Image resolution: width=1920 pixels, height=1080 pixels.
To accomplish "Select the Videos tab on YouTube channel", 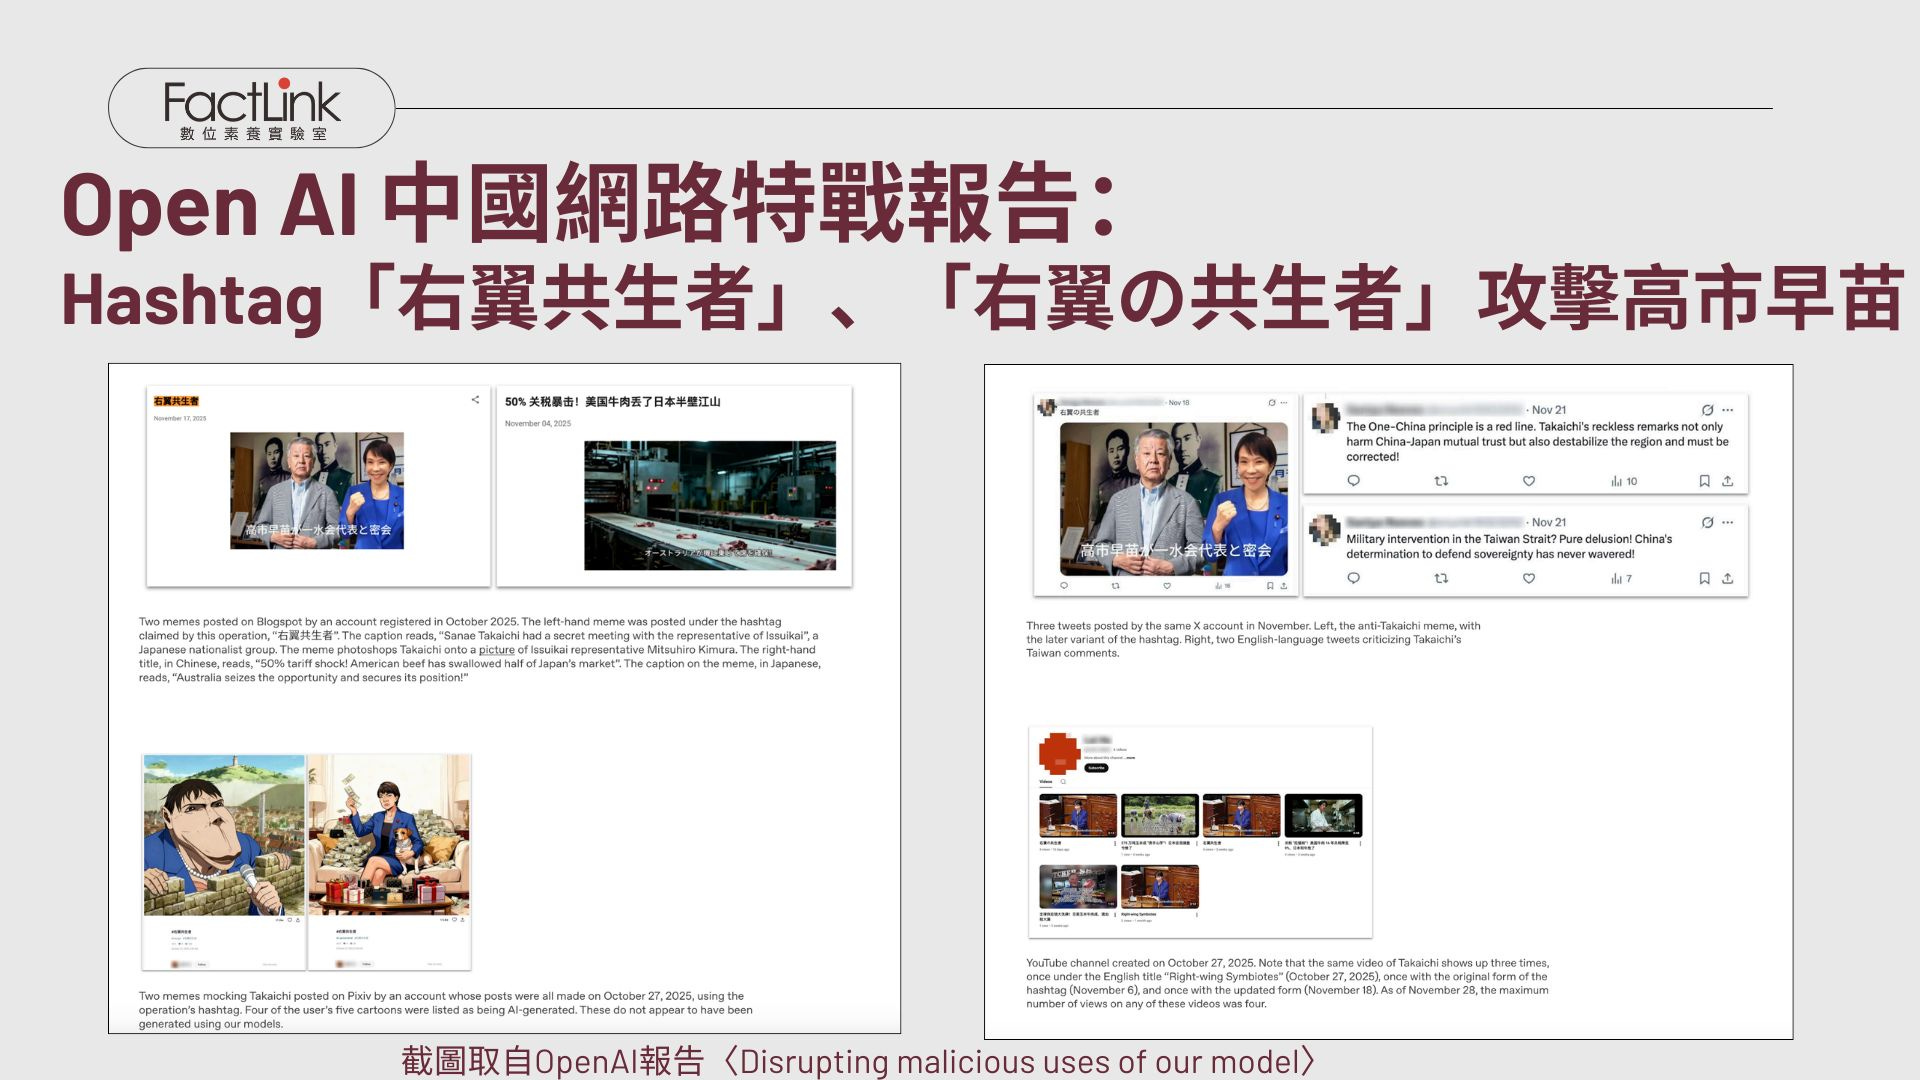I will [1045, 782].
